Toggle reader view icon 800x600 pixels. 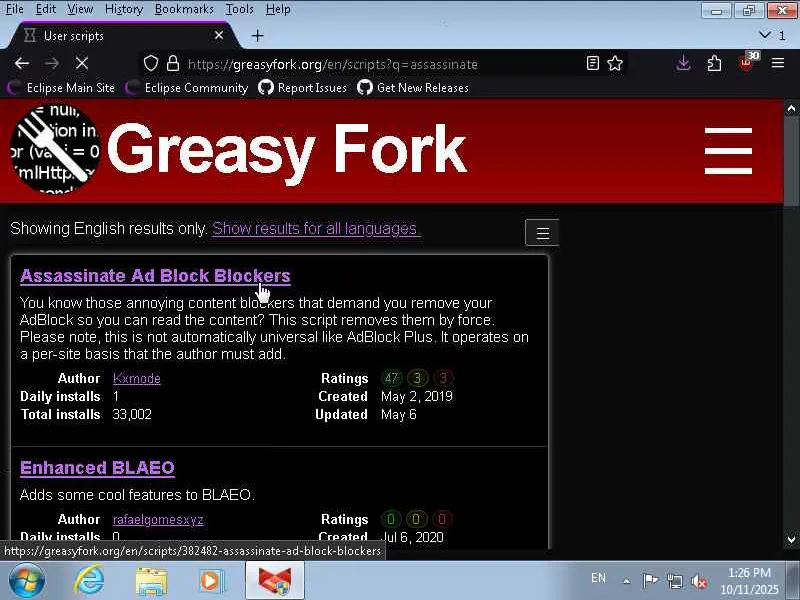coord(592,63)
